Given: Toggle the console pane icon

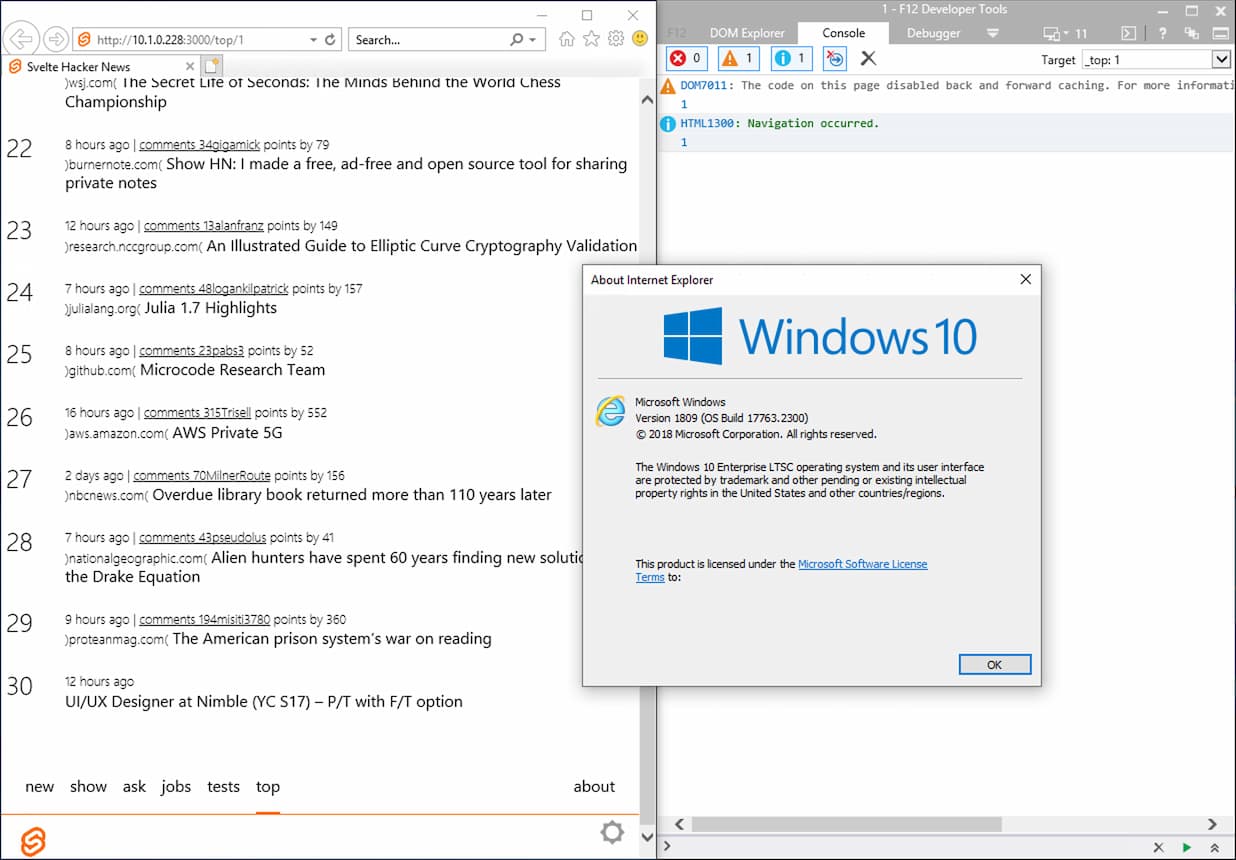Looking at the screenshot, I should click(x=1128, y=33).
